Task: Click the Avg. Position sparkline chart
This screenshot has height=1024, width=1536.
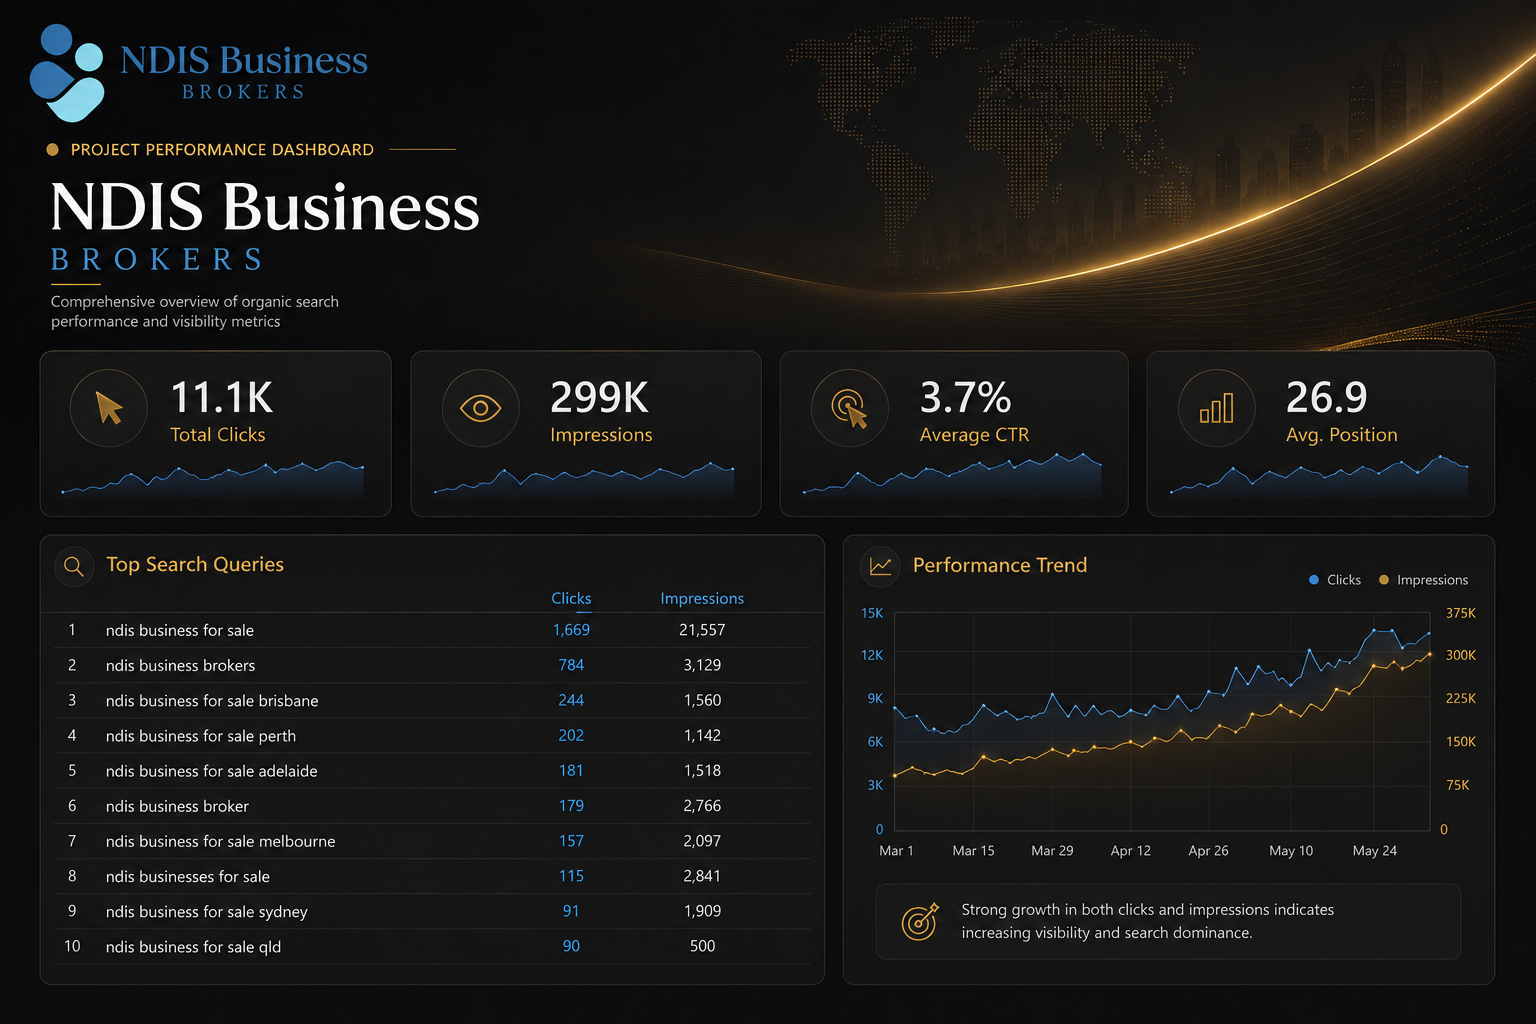Action: 1320,476
